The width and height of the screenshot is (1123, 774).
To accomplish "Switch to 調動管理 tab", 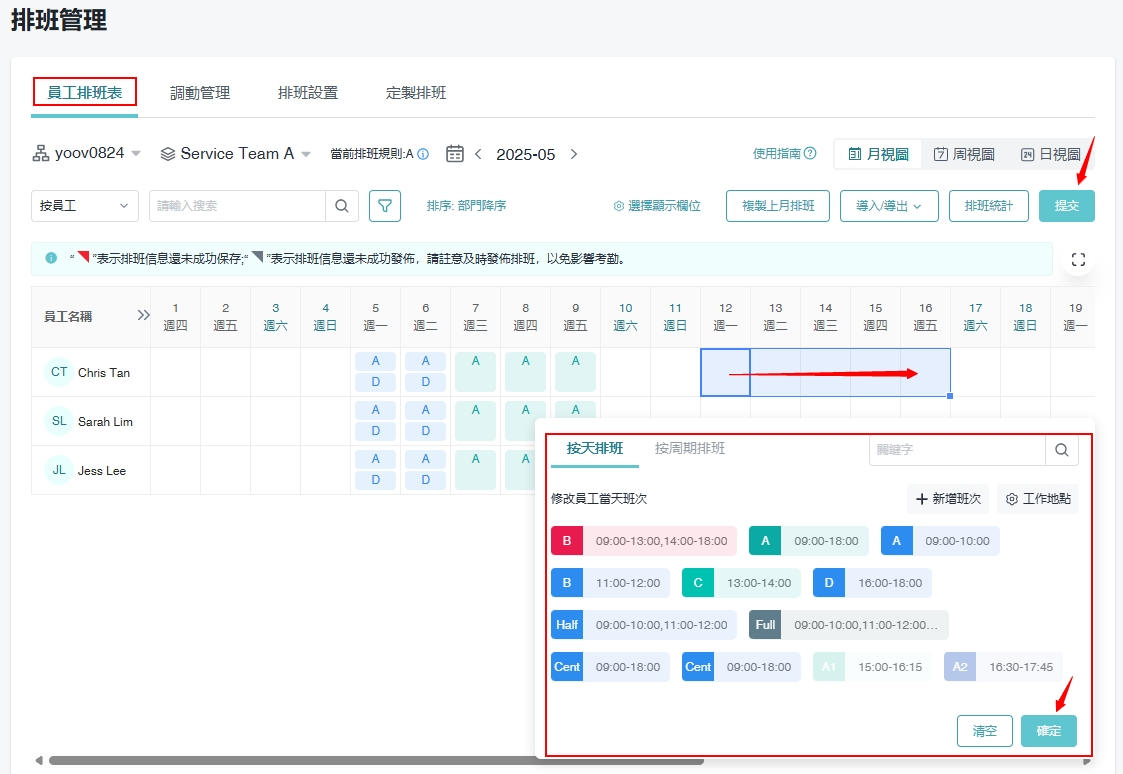I will 200,93.
